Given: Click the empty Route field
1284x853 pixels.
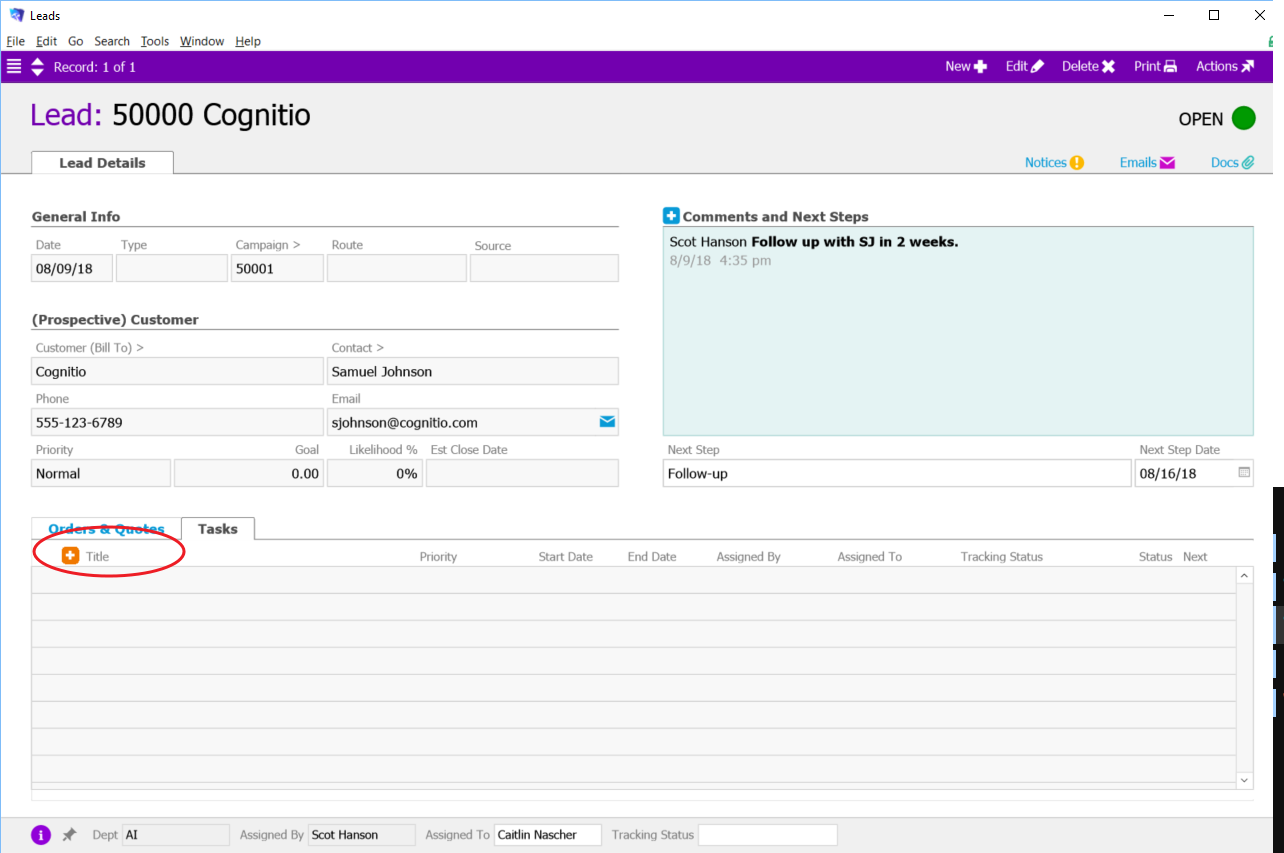Looking at the screenshot, I should 397,268.
